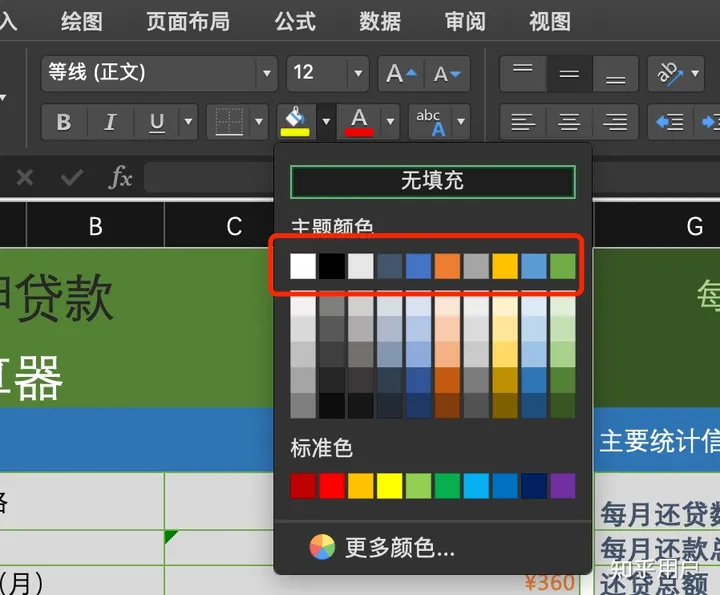Toggle italic formatting
Image resolution: width=720 pixels, height=595 pixels.
(x=110, y=122)
